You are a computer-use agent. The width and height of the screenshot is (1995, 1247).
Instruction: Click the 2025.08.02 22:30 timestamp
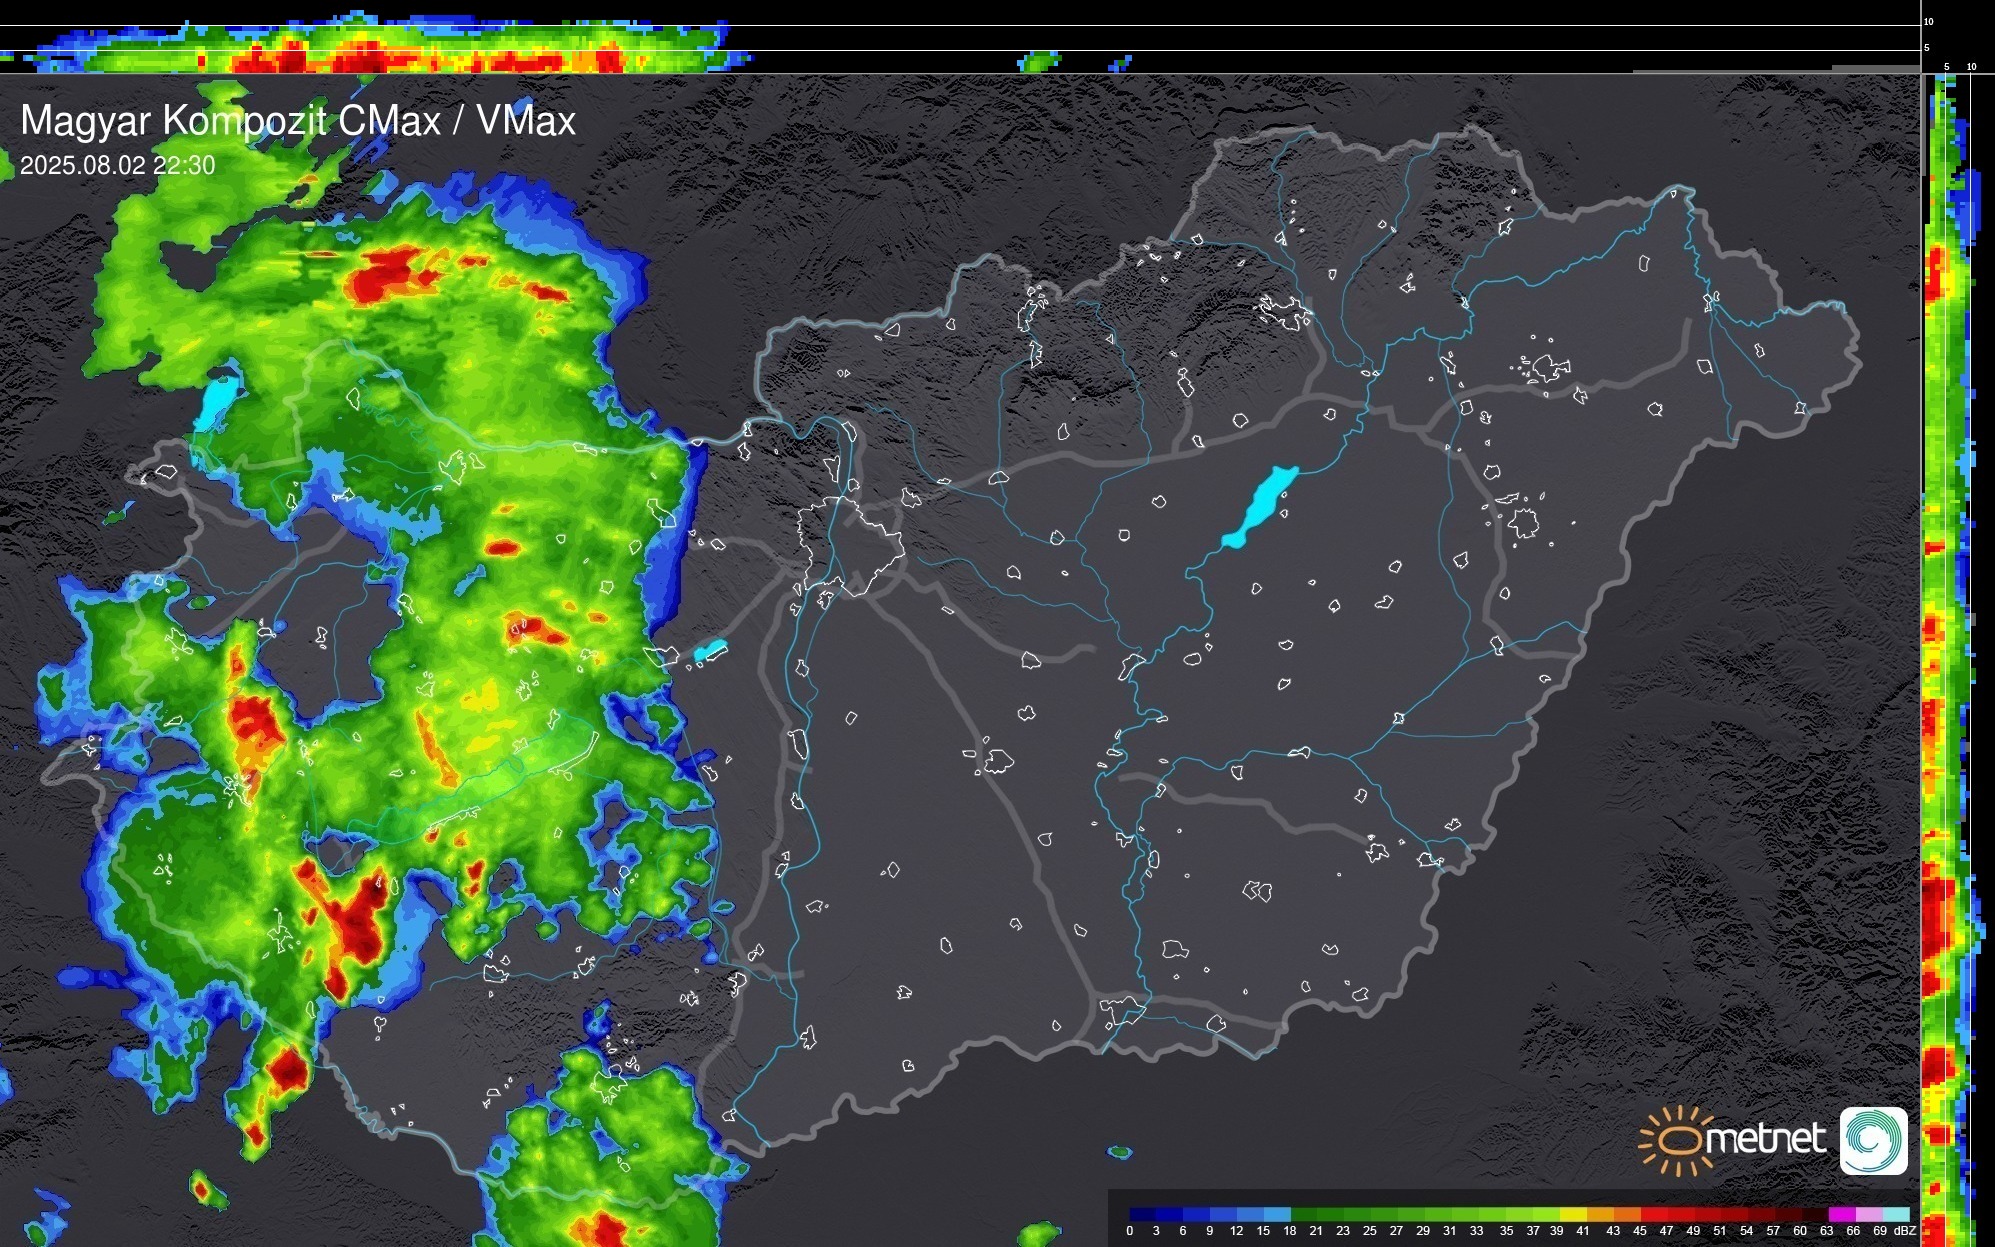(117, 165)
